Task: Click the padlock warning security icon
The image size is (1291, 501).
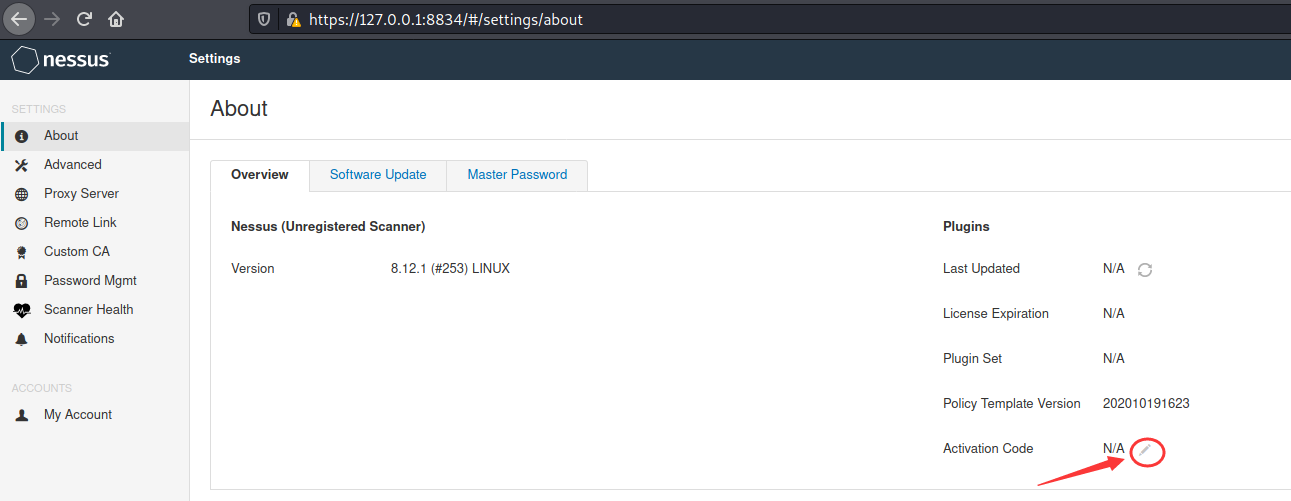Action: (x=293, y=19)
